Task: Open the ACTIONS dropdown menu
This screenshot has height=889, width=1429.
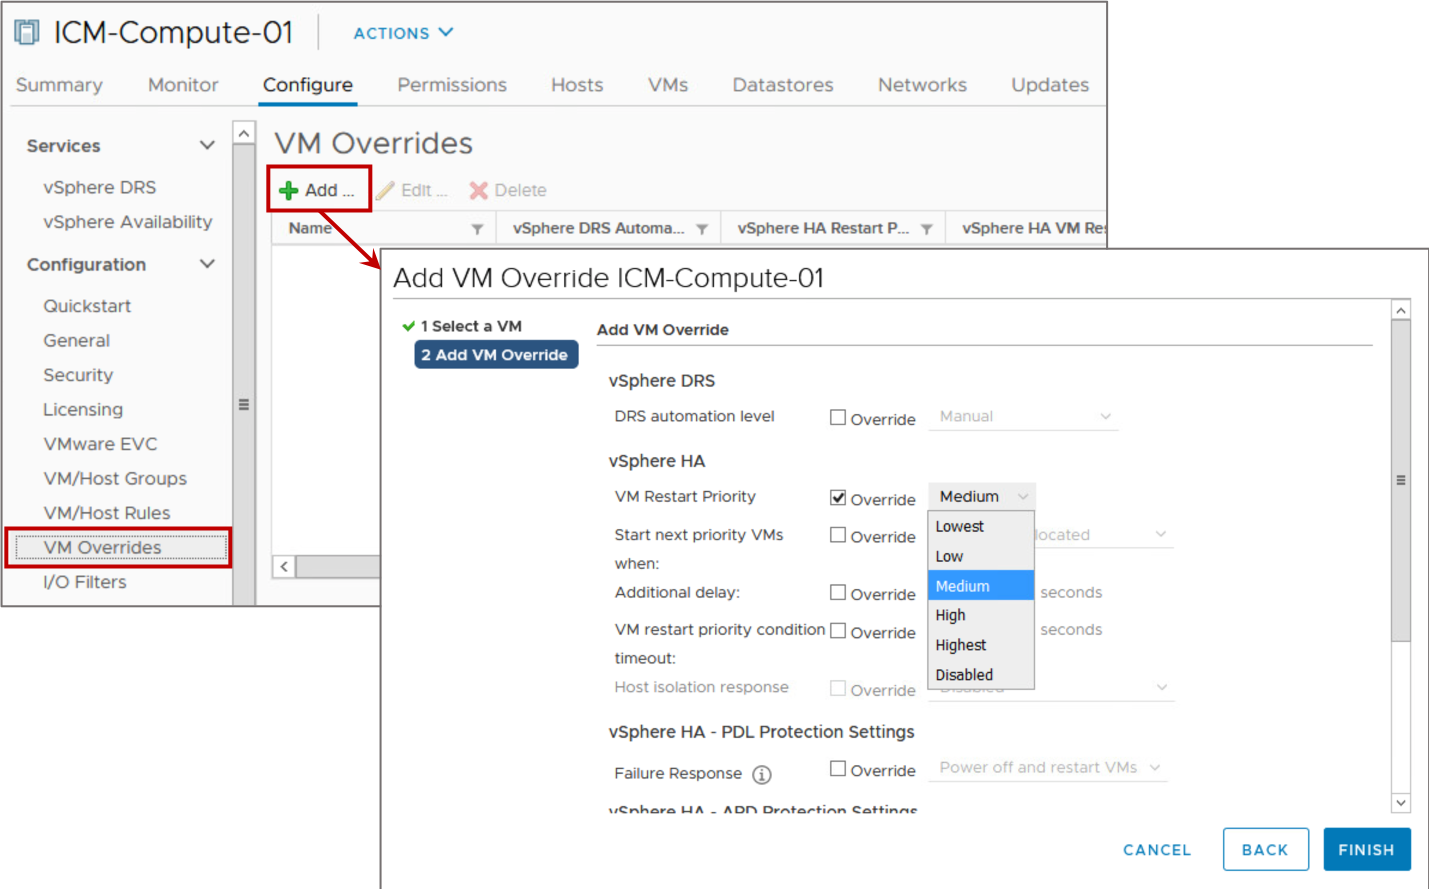Action: (x=403, y=33)
